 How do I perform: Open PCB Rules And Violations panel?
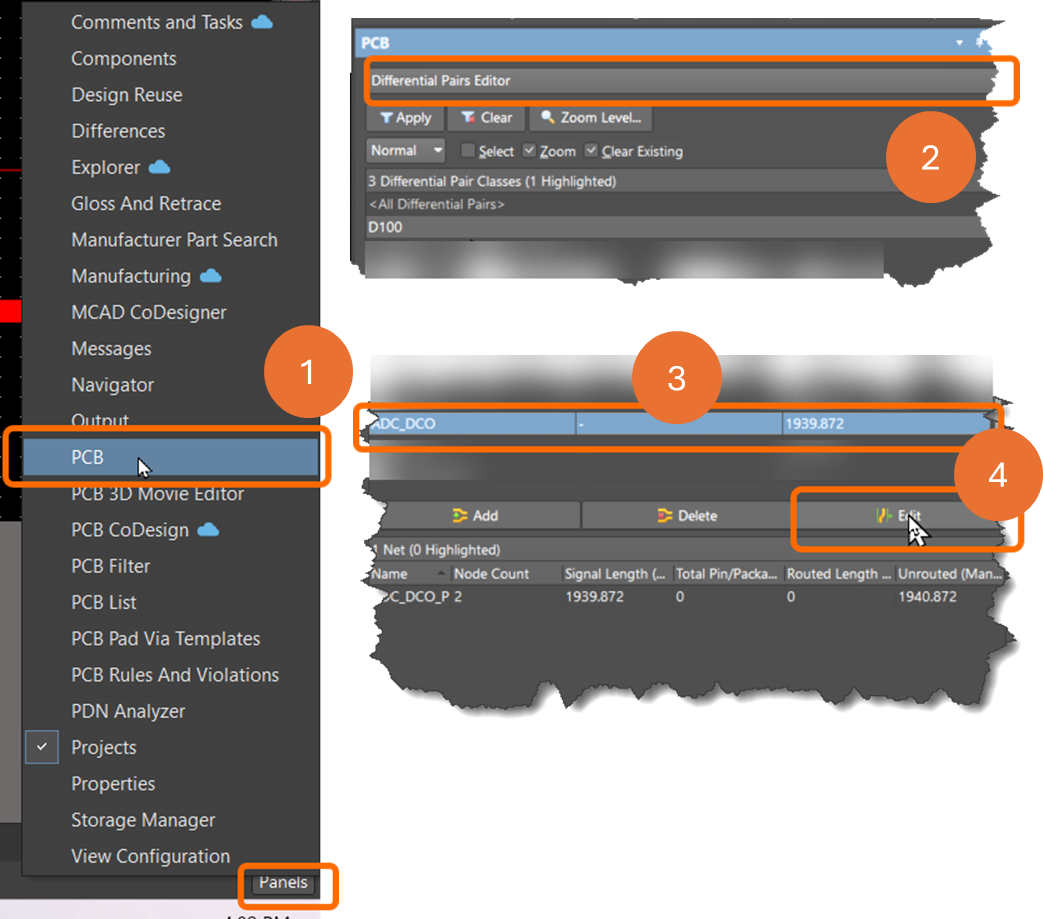[x=175, y=675]
